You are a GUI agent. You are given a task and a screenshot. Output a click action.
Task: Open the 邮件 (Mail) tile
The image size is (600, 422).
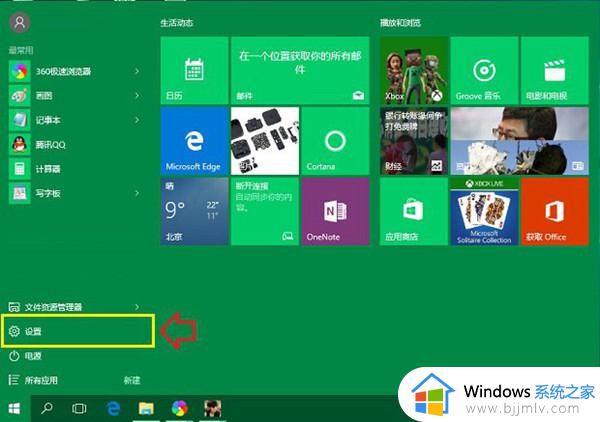(x=300, y=70)
